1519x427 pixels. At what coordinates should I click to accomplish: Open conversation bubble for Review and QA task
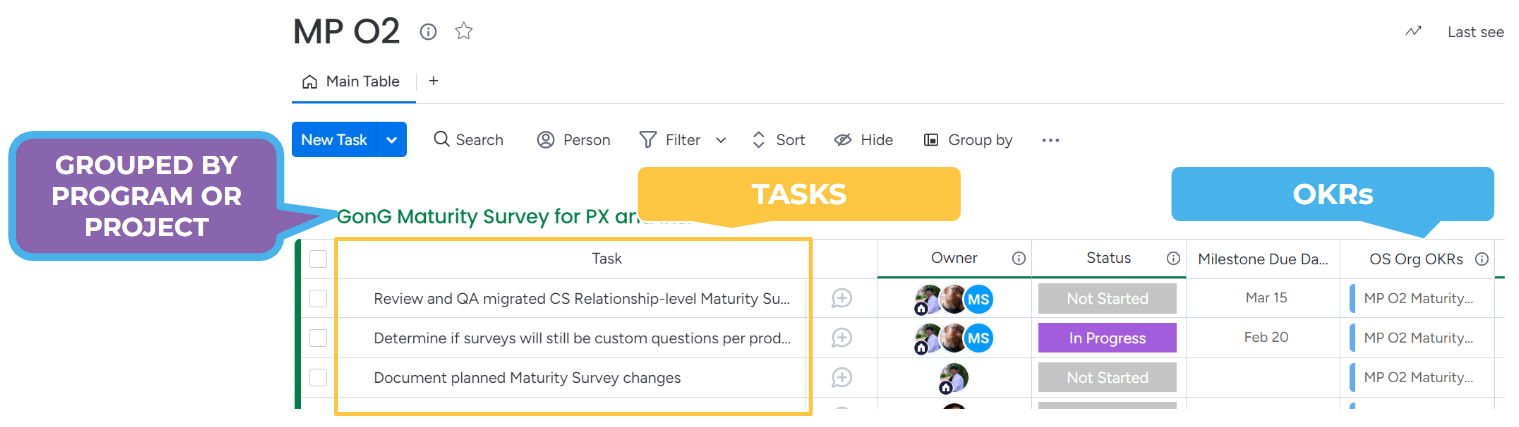pyautogui.click(x=842, y=298)
